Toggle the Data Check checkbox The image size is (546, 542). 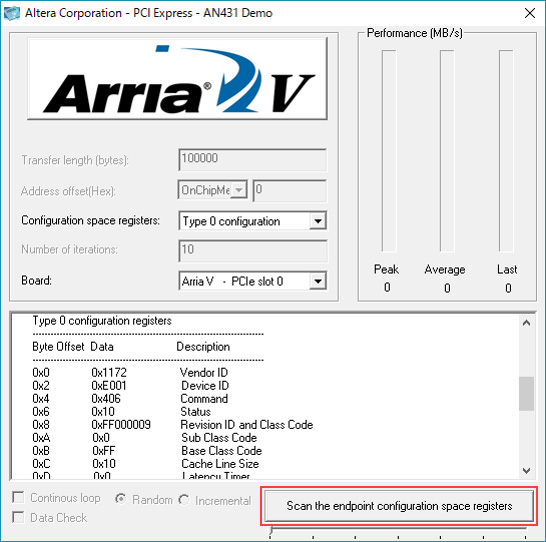pyautogui.click(x=18, y=517)
